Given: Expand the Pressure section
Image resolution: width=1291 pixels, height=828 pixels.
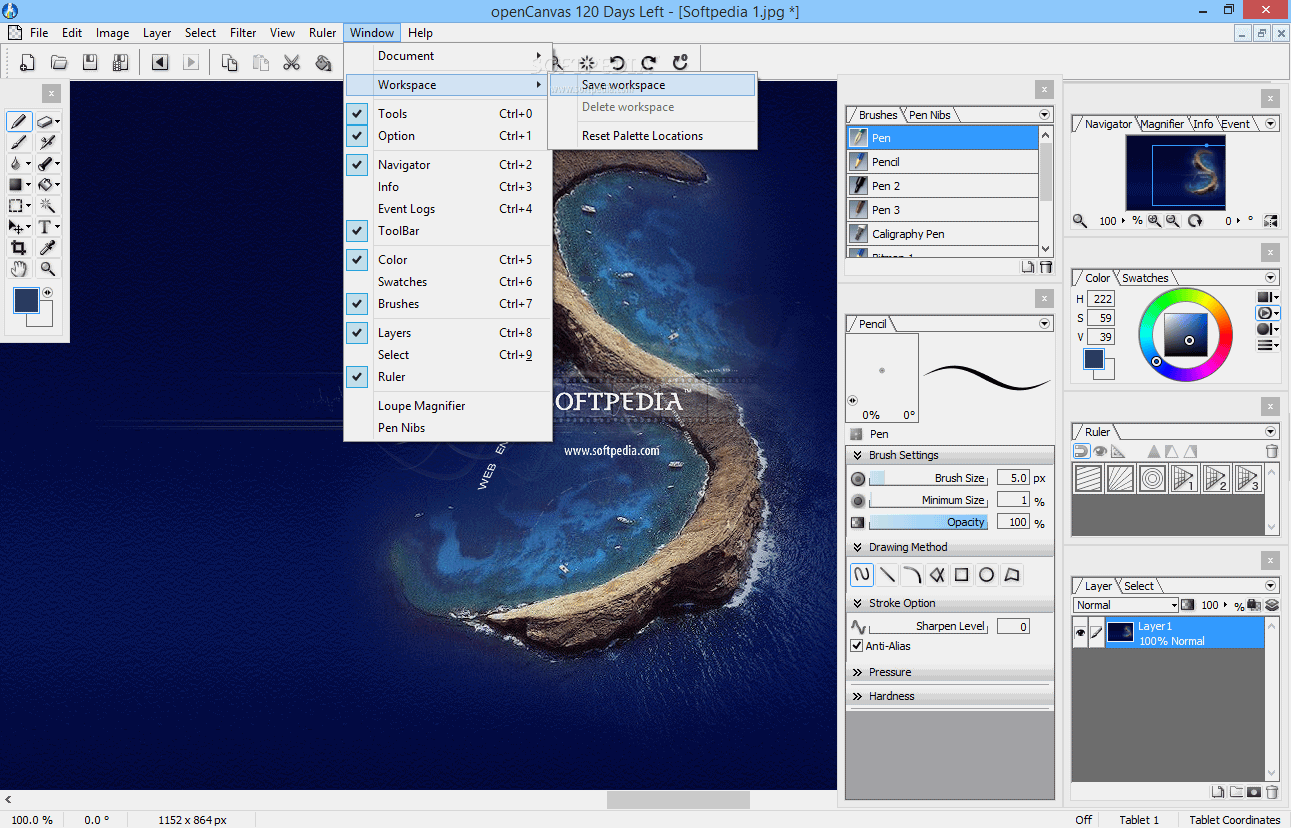Looking at the screenshot, I should click(858, 672).
